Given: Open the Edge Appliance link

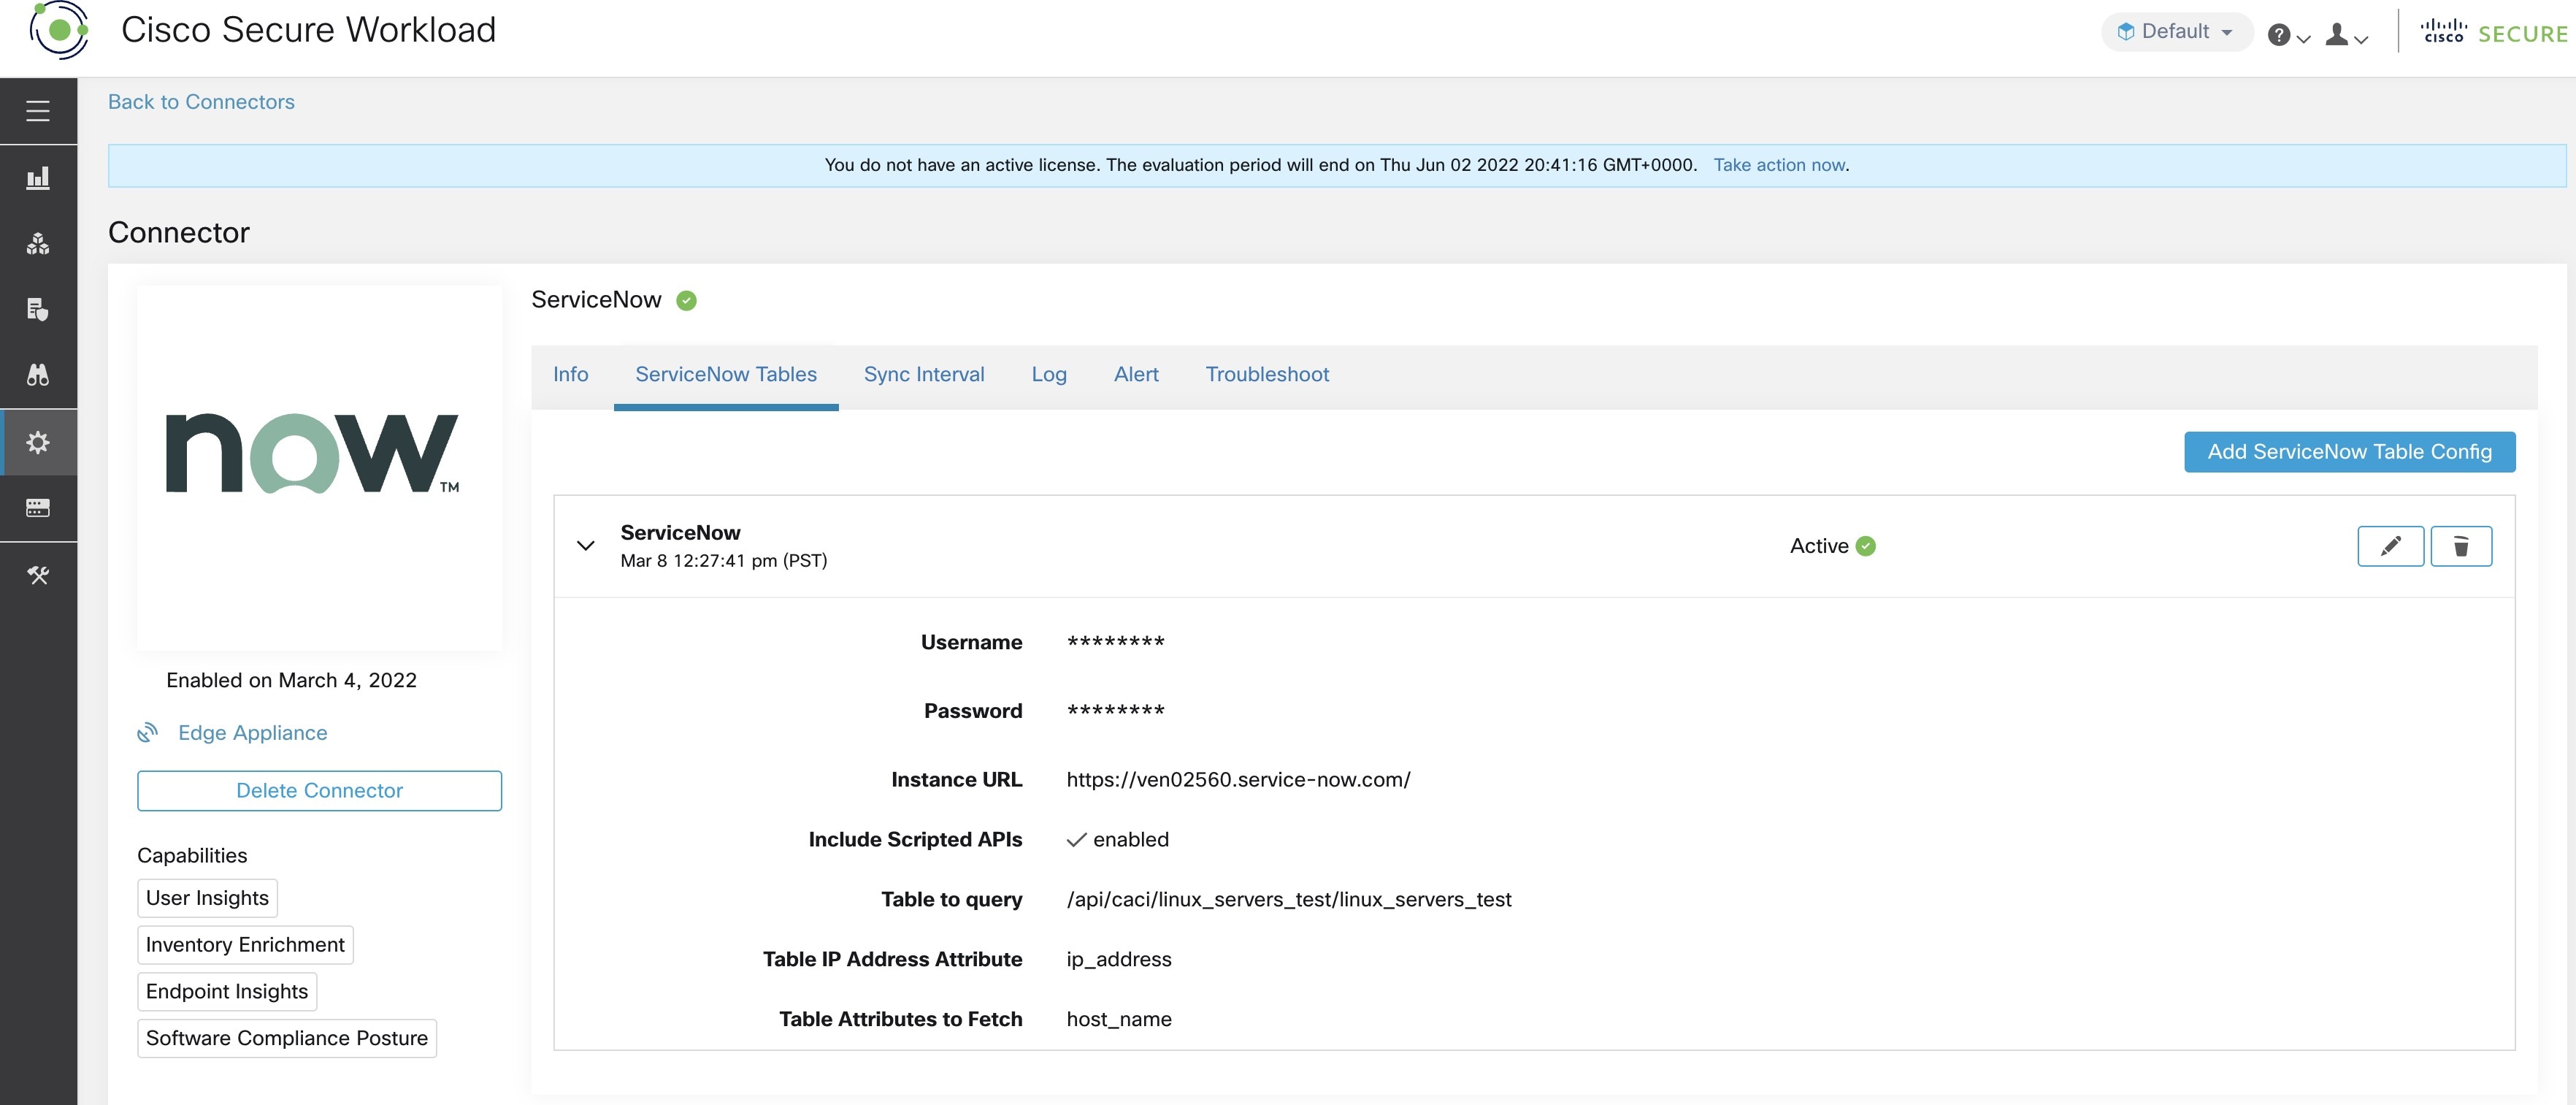Looking at the screenshot, I should (x=252, y=733).
